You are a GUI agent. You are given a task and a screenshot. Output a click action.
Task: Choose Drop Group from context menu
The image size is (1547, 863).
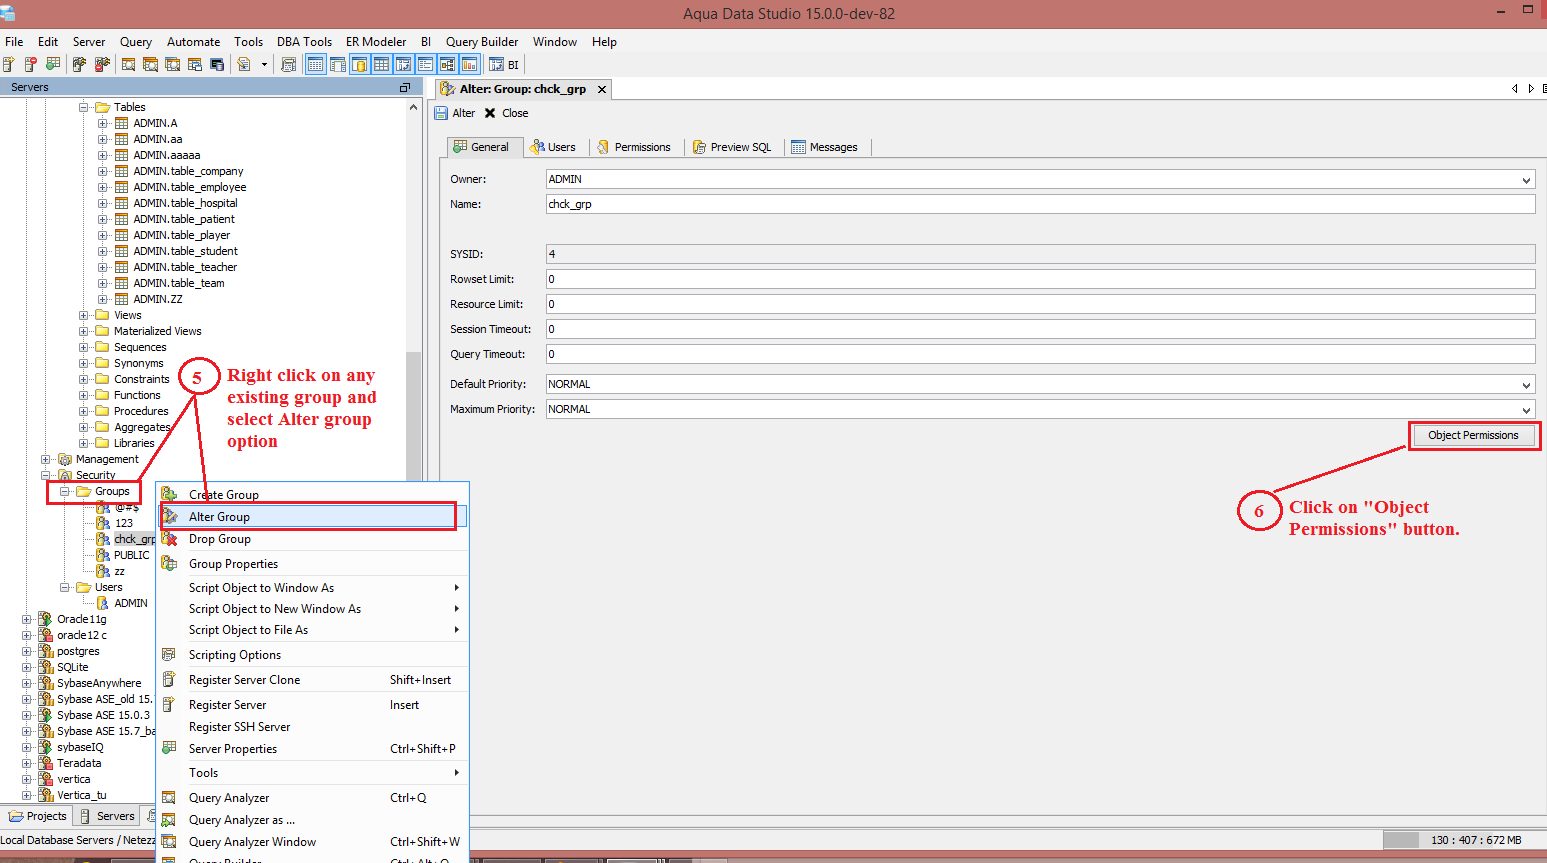(313, 539)
